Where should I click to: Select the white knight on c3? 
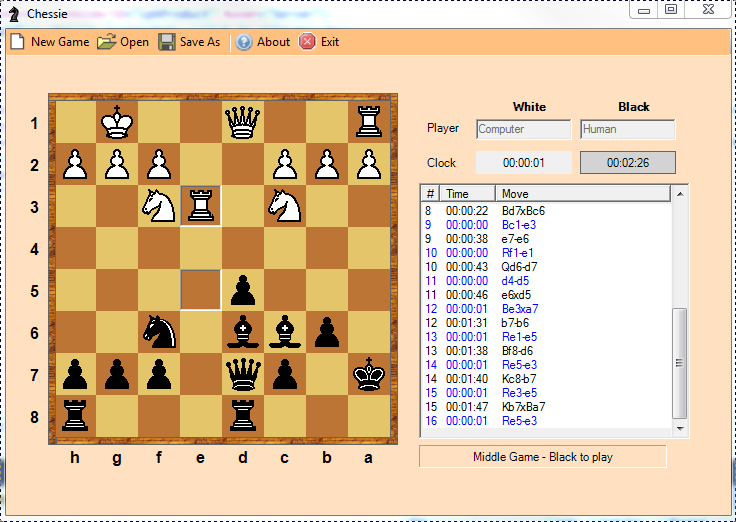[285, 206]
